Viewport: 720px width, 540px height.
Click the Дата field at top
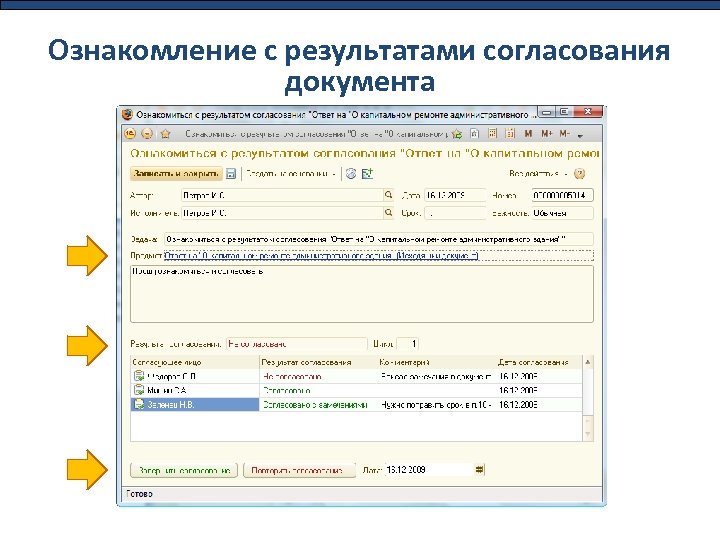[x=455, y=195]
